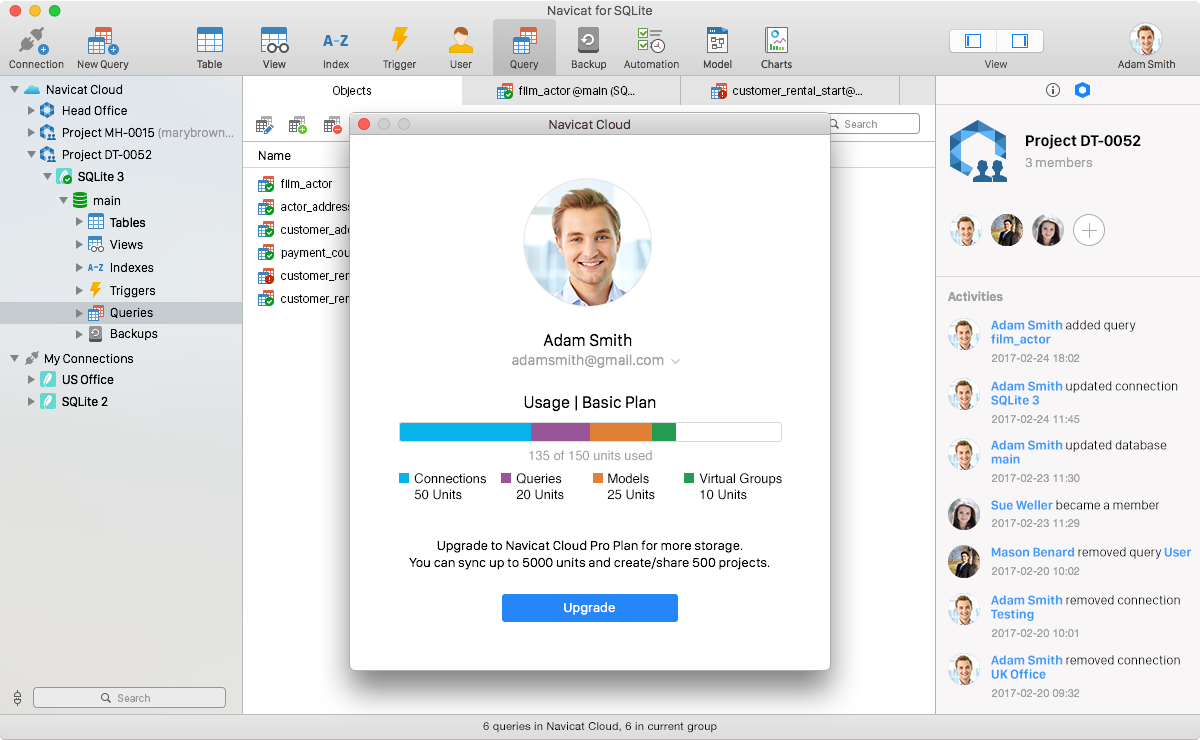Toggle left pane visibility in View control
This screenshot has height=740, width=1200.
(973, 41)
